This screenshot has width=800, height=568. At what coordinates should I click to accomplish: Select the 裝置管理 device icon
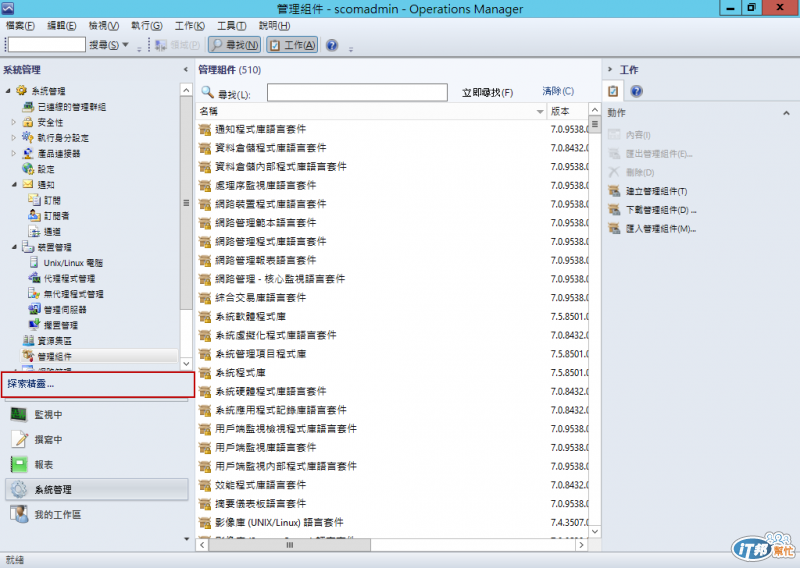tap(28, 247)
